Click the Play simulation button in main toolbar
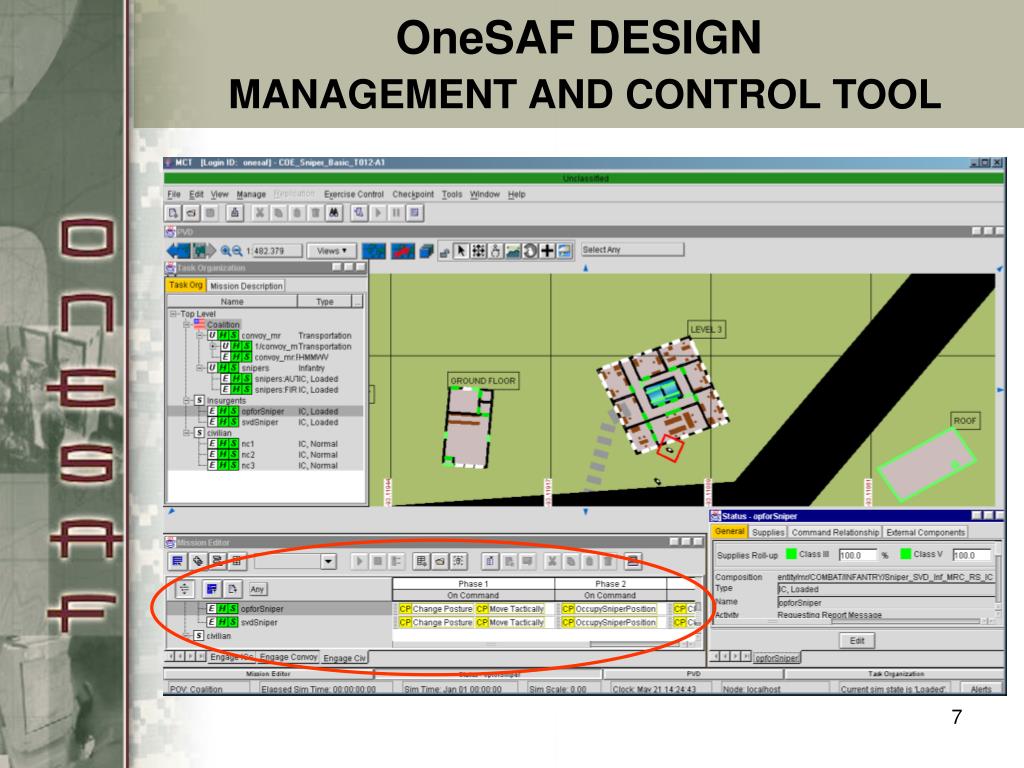The width and height of the screenshot is (1024, 768). pos(377,213)
